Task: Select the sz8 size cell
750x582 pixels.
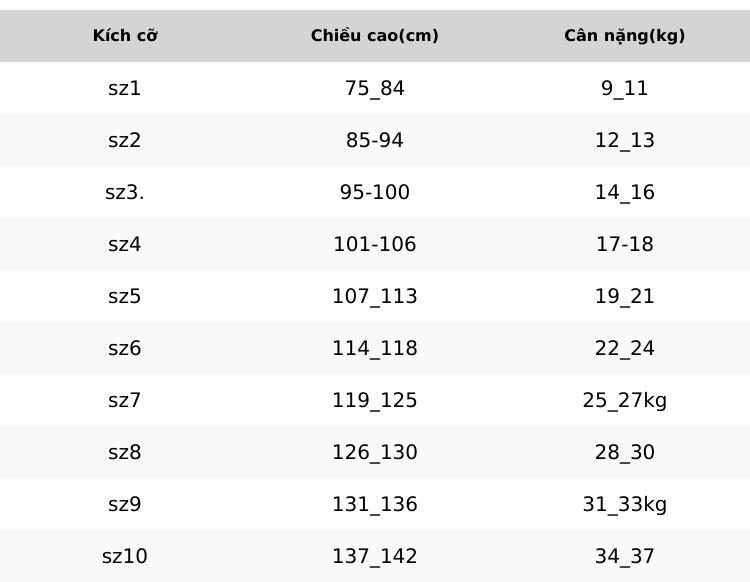Action: point(124,452)
